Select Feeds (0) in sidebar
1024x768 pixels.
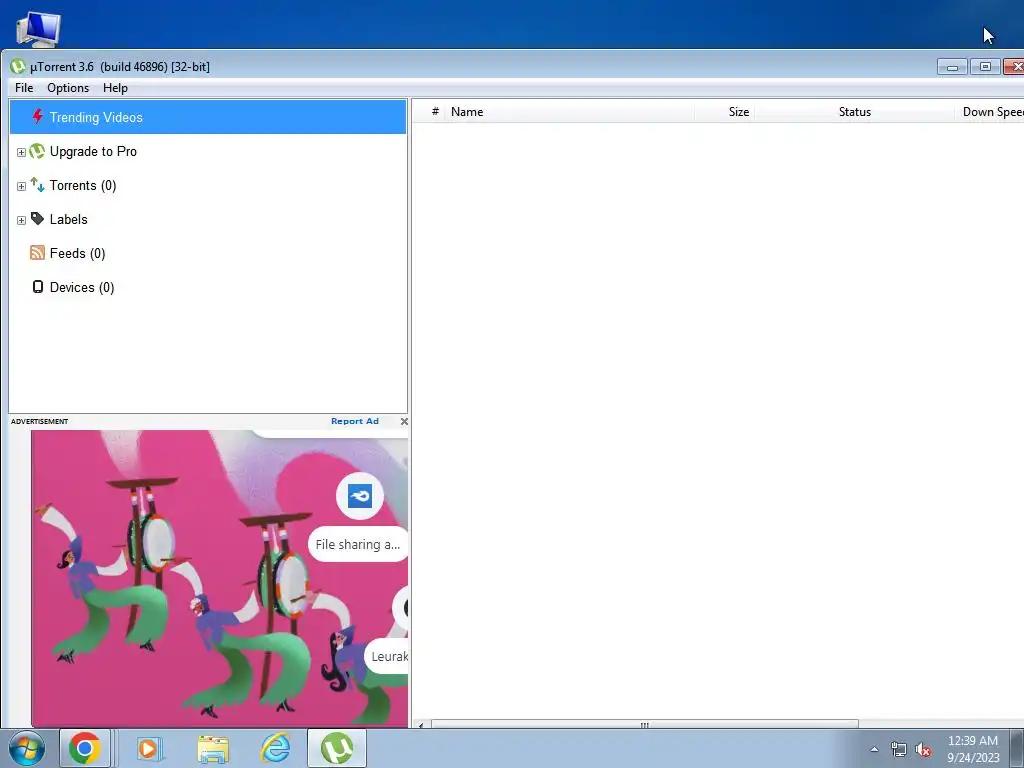click(x=77, y=253)
